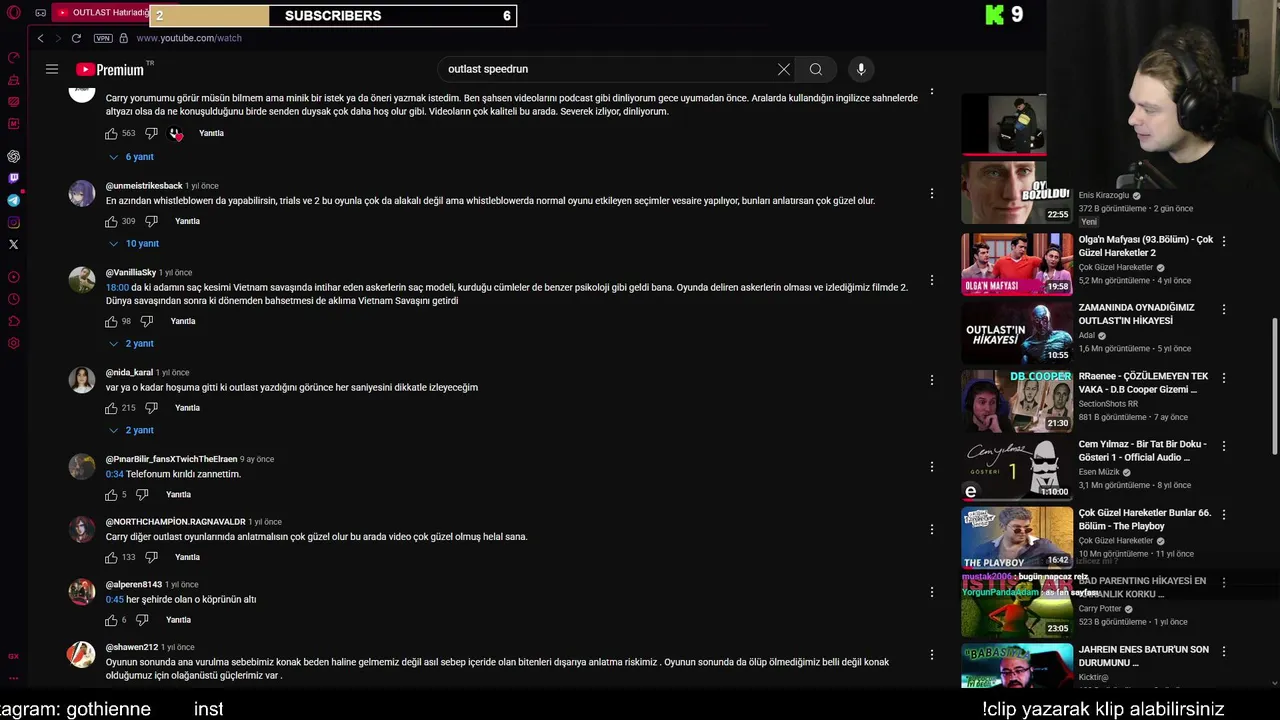This screenshot has height=720, width=1280.
Task: Open options for Olga'nın Mafyası video
Action: point(1223,241)
